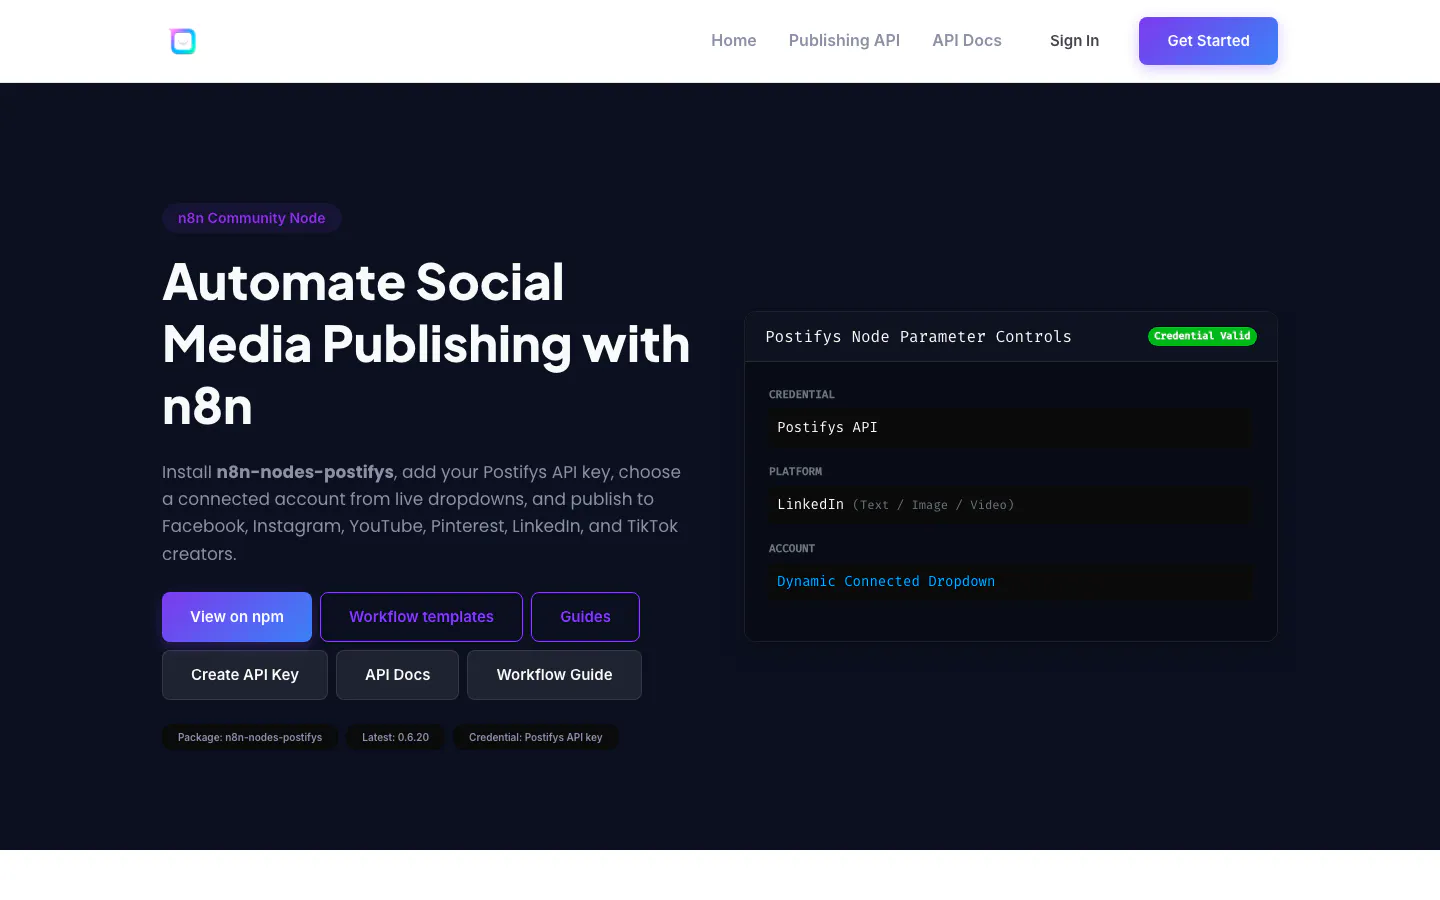Click the Package: n8n-nodes-postifys chip
The image size is (1440, 900).
pyautogui.click(x=250, y=737)
